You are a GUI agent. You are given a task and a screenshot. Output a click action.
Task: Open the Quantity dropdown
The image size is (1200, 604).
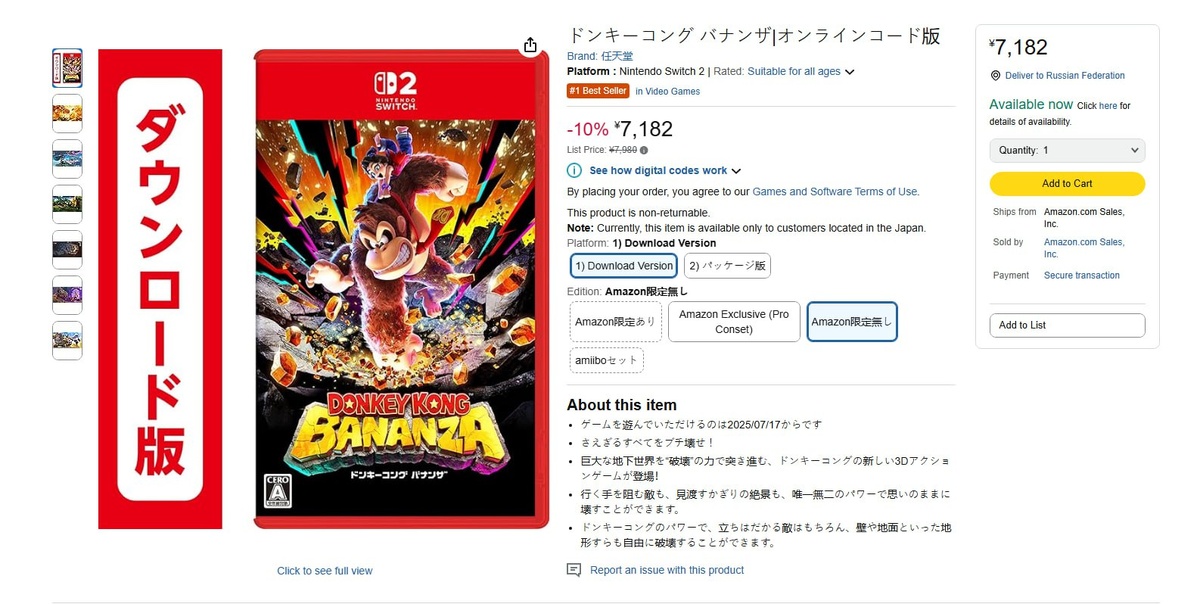tap(1067, 150)
